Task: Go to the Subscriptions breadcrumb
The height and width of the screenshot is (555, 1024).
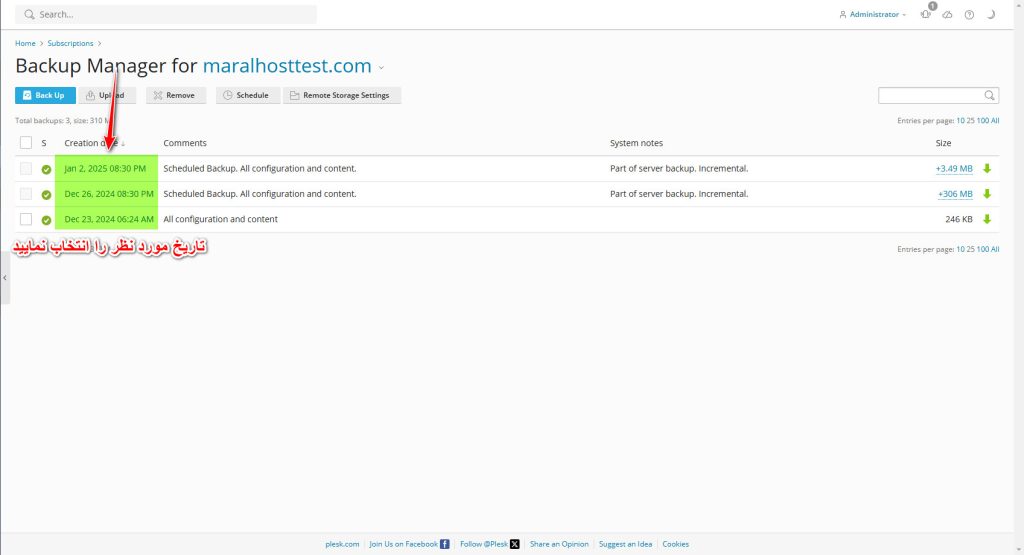Action: point(70,43)
